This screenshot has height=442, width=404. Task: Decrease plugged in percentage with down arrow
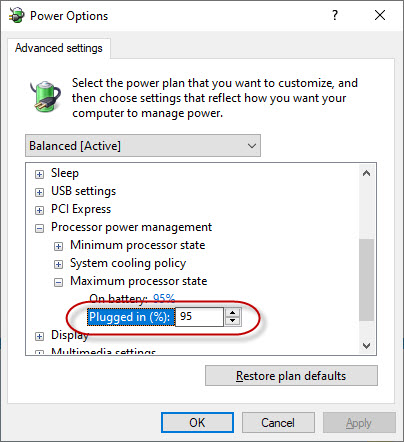tap(232, 321)
